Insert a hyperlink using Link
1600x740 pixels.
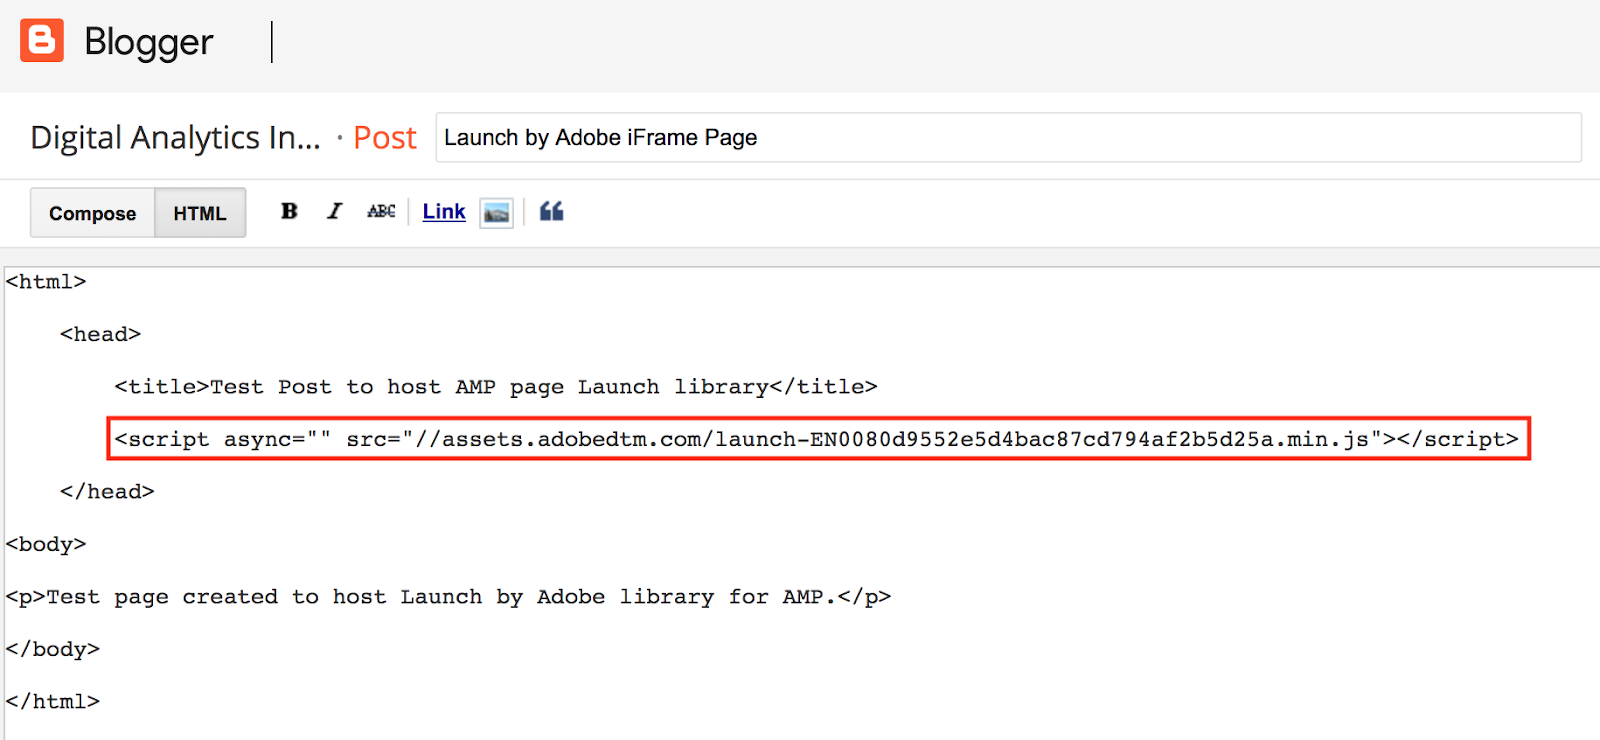click(444, 211)
